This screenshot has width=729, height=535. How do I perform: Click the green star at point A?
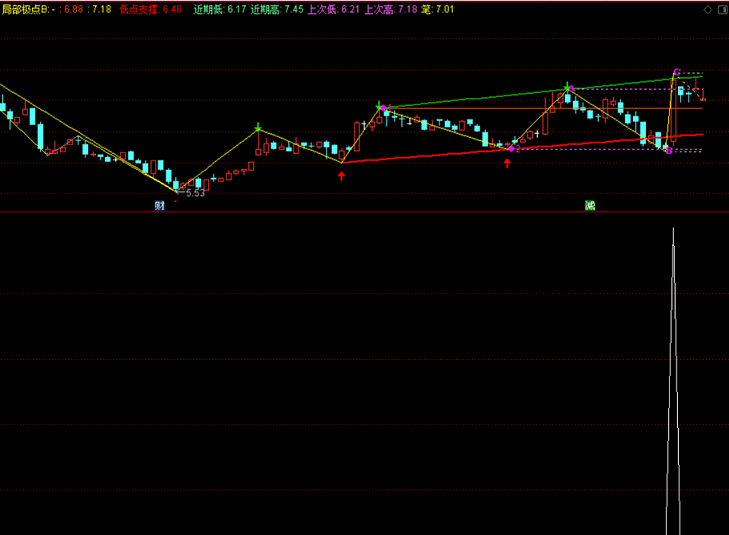[x=567, y=87]
